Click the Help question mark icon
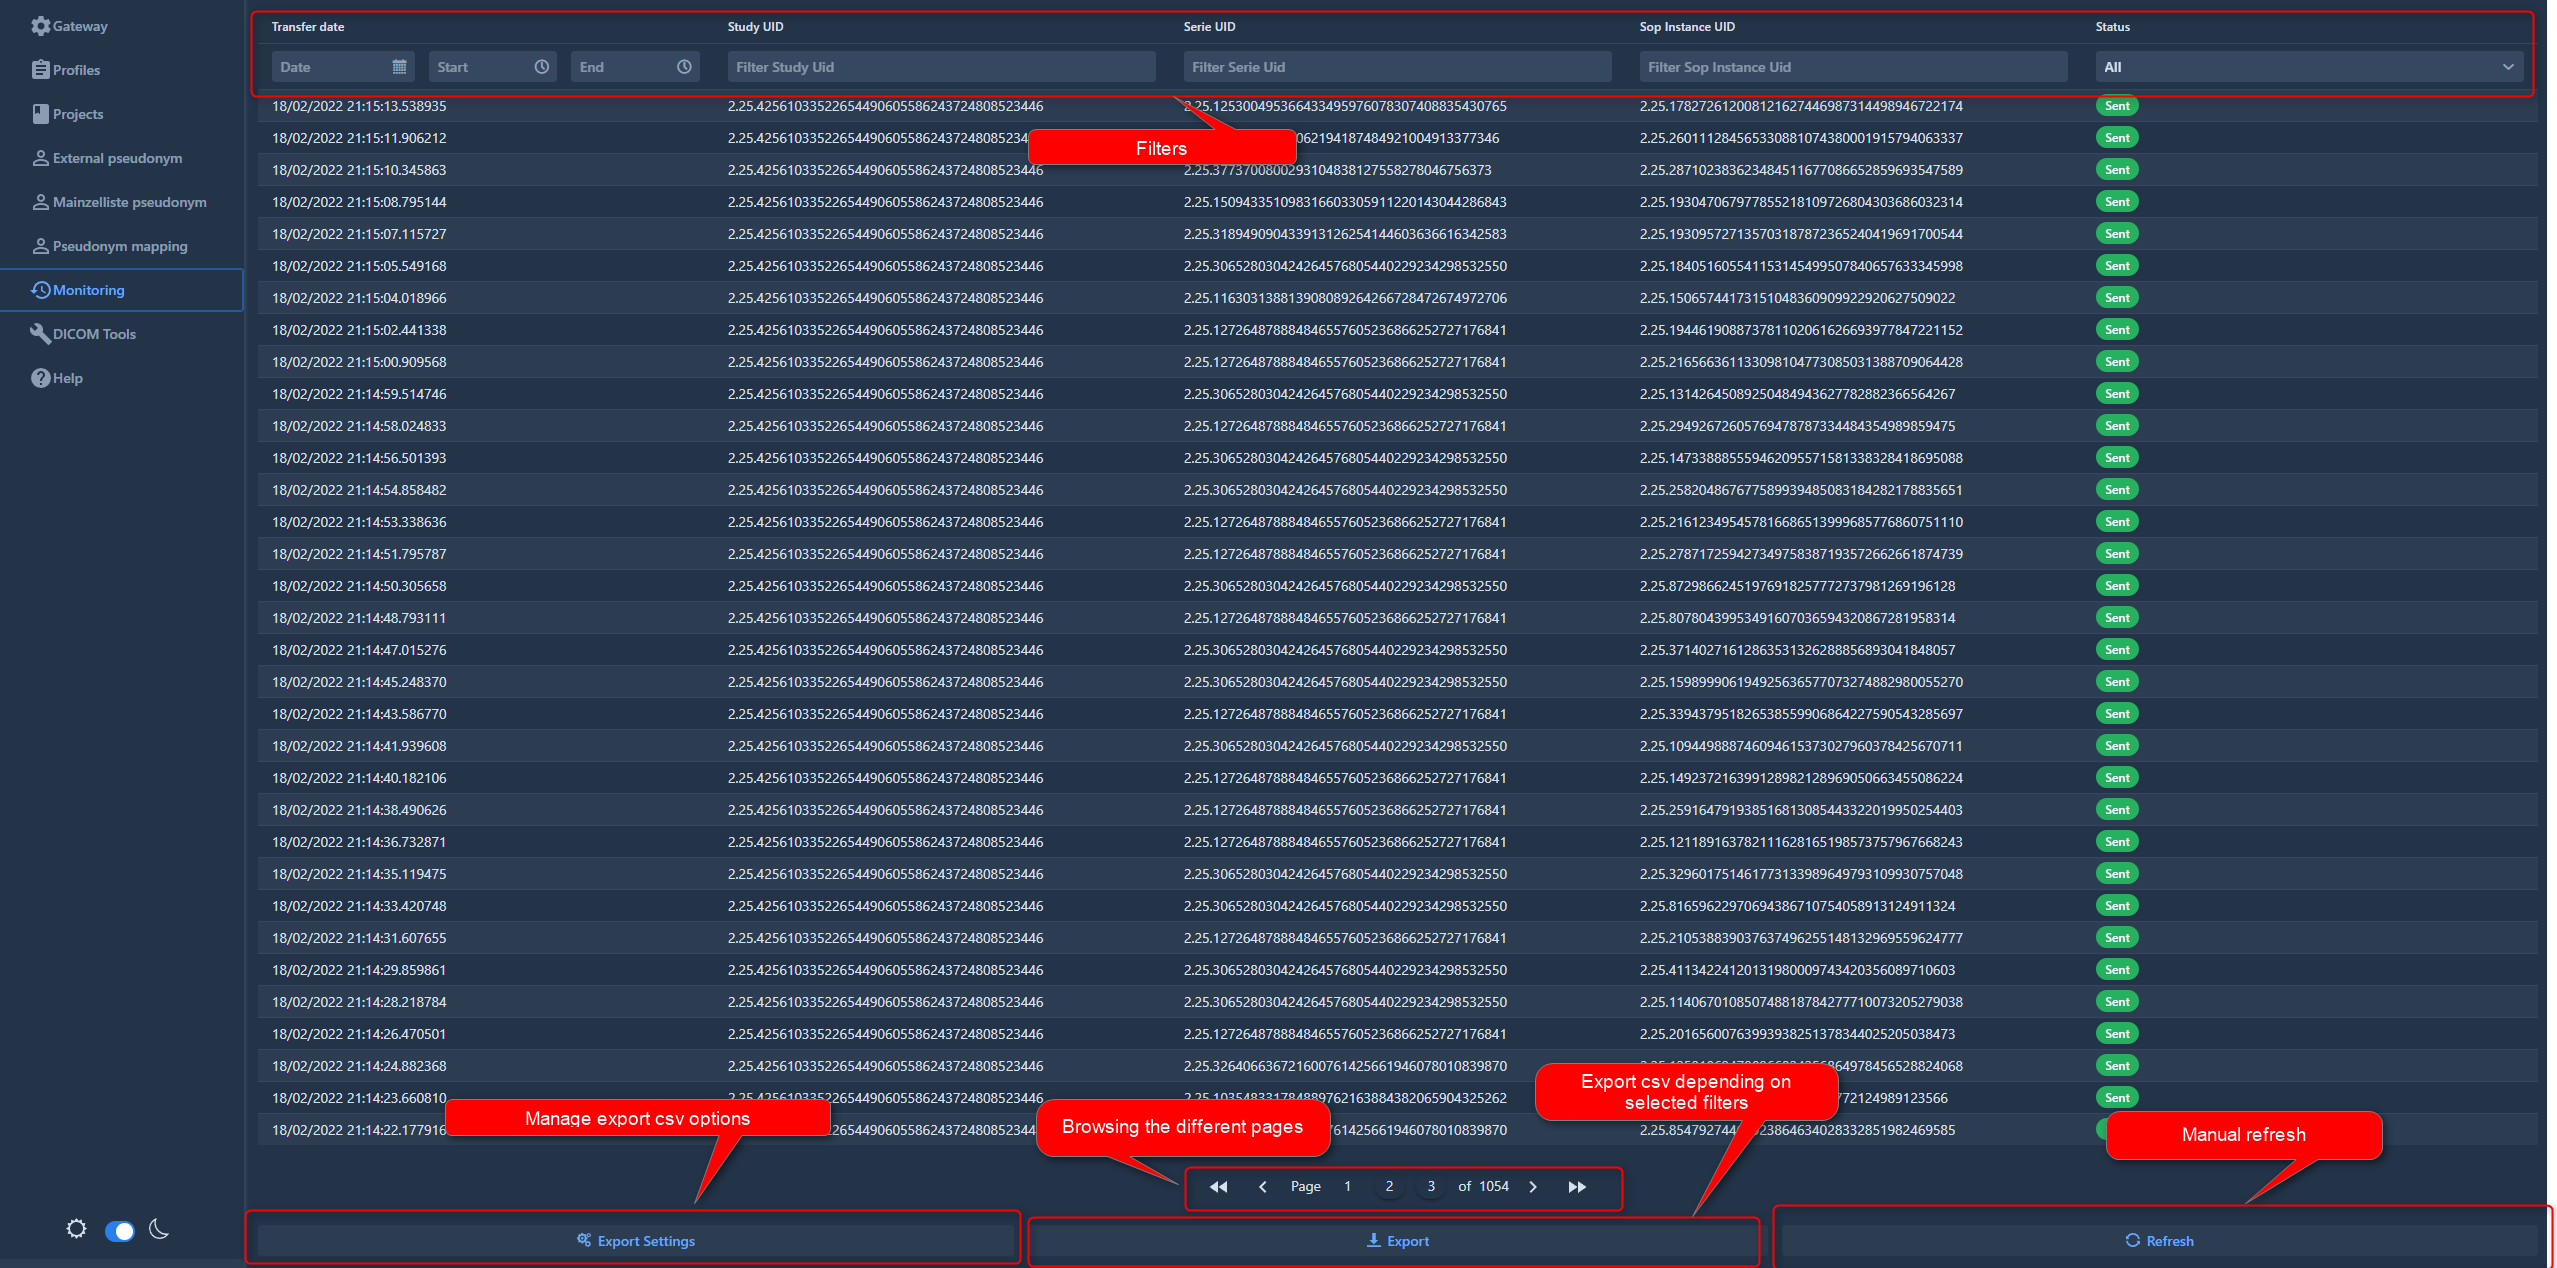 pos(40,378)
